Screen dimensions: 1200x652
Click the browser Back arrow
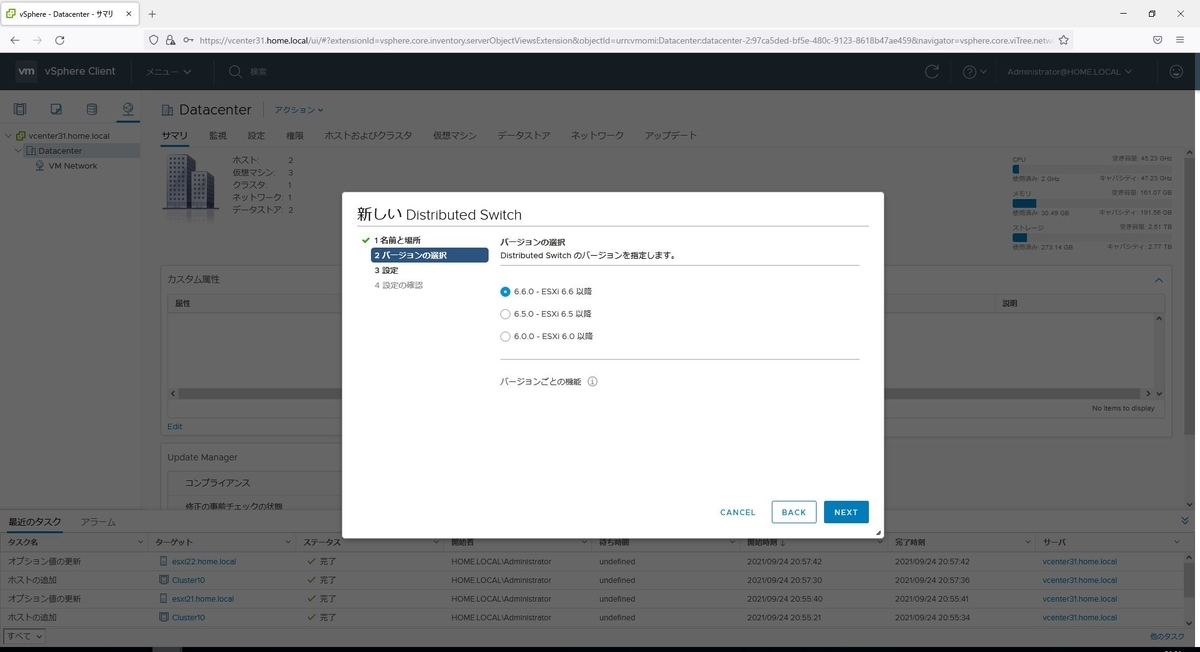pyautogui.click(x=15, y=40)
